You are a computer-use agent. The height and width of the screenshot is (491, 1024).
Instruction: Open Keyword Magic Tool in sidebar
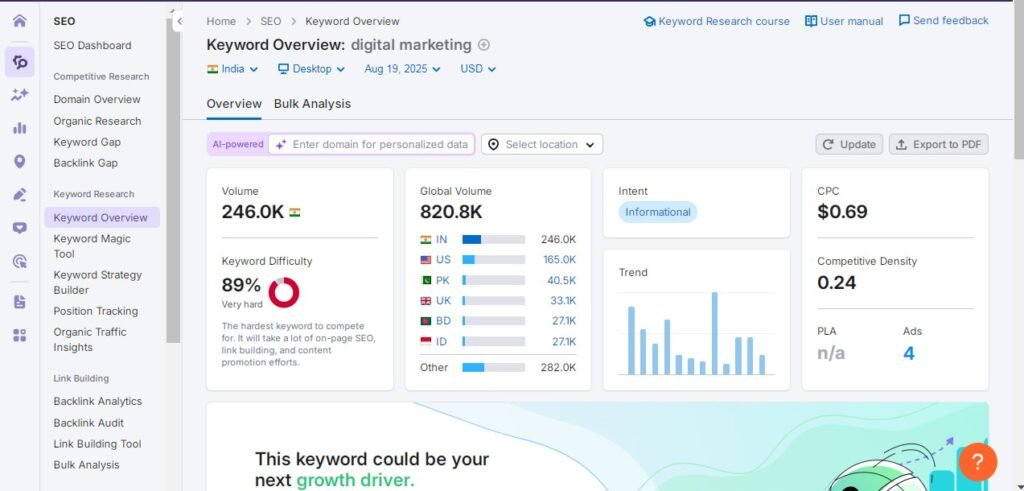pyautogui.click(x=92, y=246)
